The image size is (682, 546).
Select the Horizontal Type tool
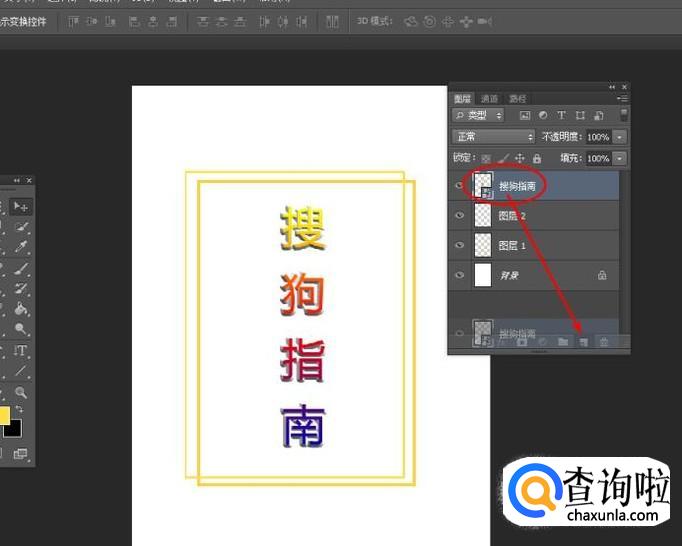[21, 350]
